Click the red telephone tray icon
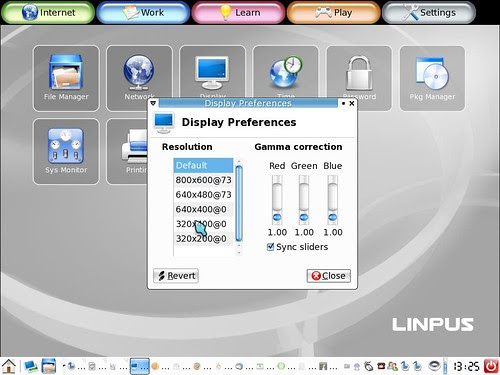Image resolution: width=500 pixels, height=375 pixels. pyautogui.click(x=381, y=366)
